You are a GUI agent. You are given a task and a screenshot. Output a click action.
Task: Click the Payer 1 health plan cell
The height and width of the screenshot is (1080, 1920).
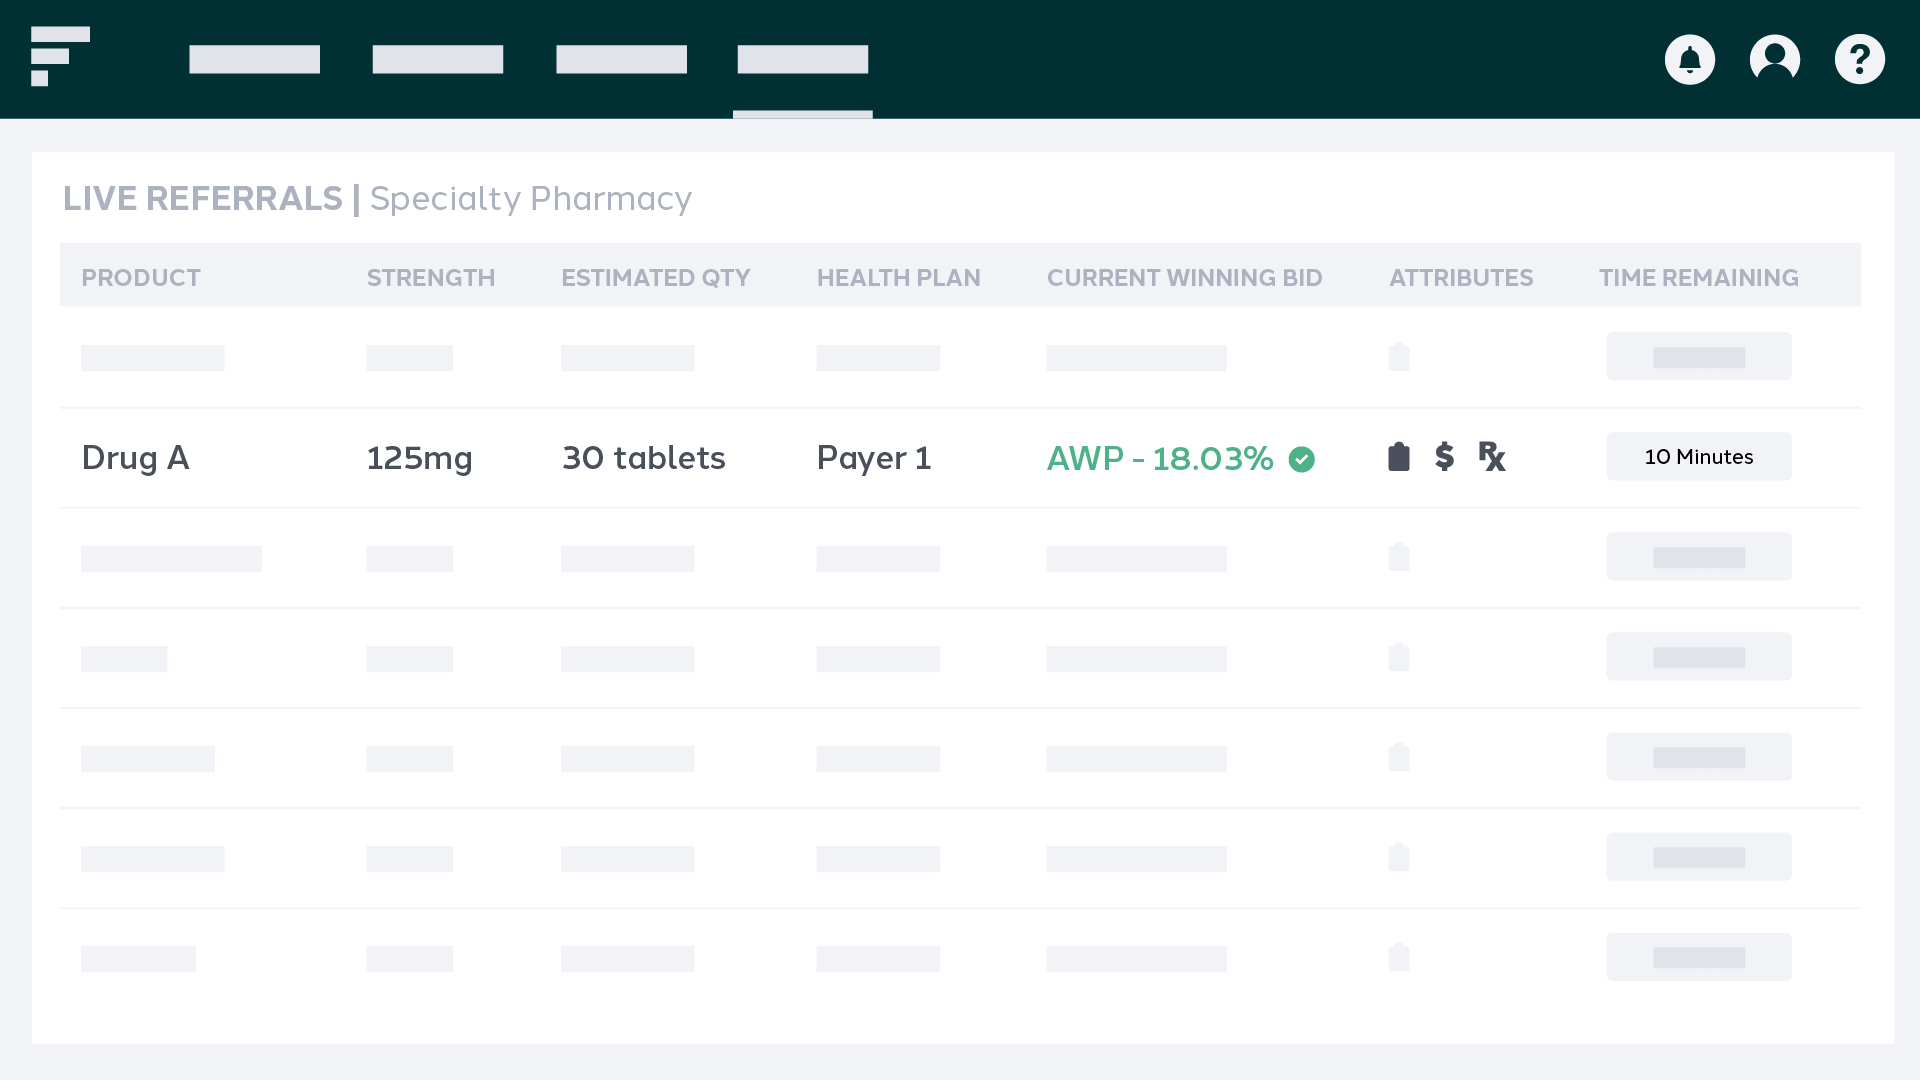pyautogui.click(x=873, y=458)
